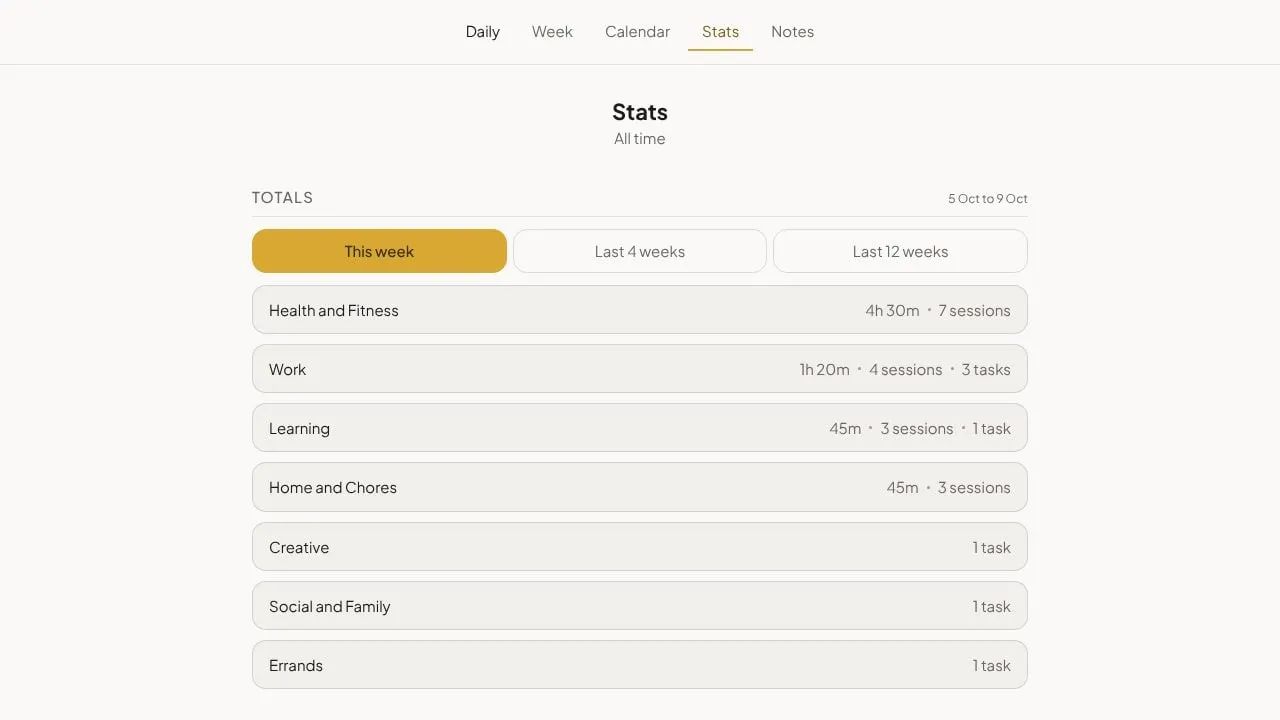Click the 7 sessions count
The image size is (1280, 720).
(974, 311)
